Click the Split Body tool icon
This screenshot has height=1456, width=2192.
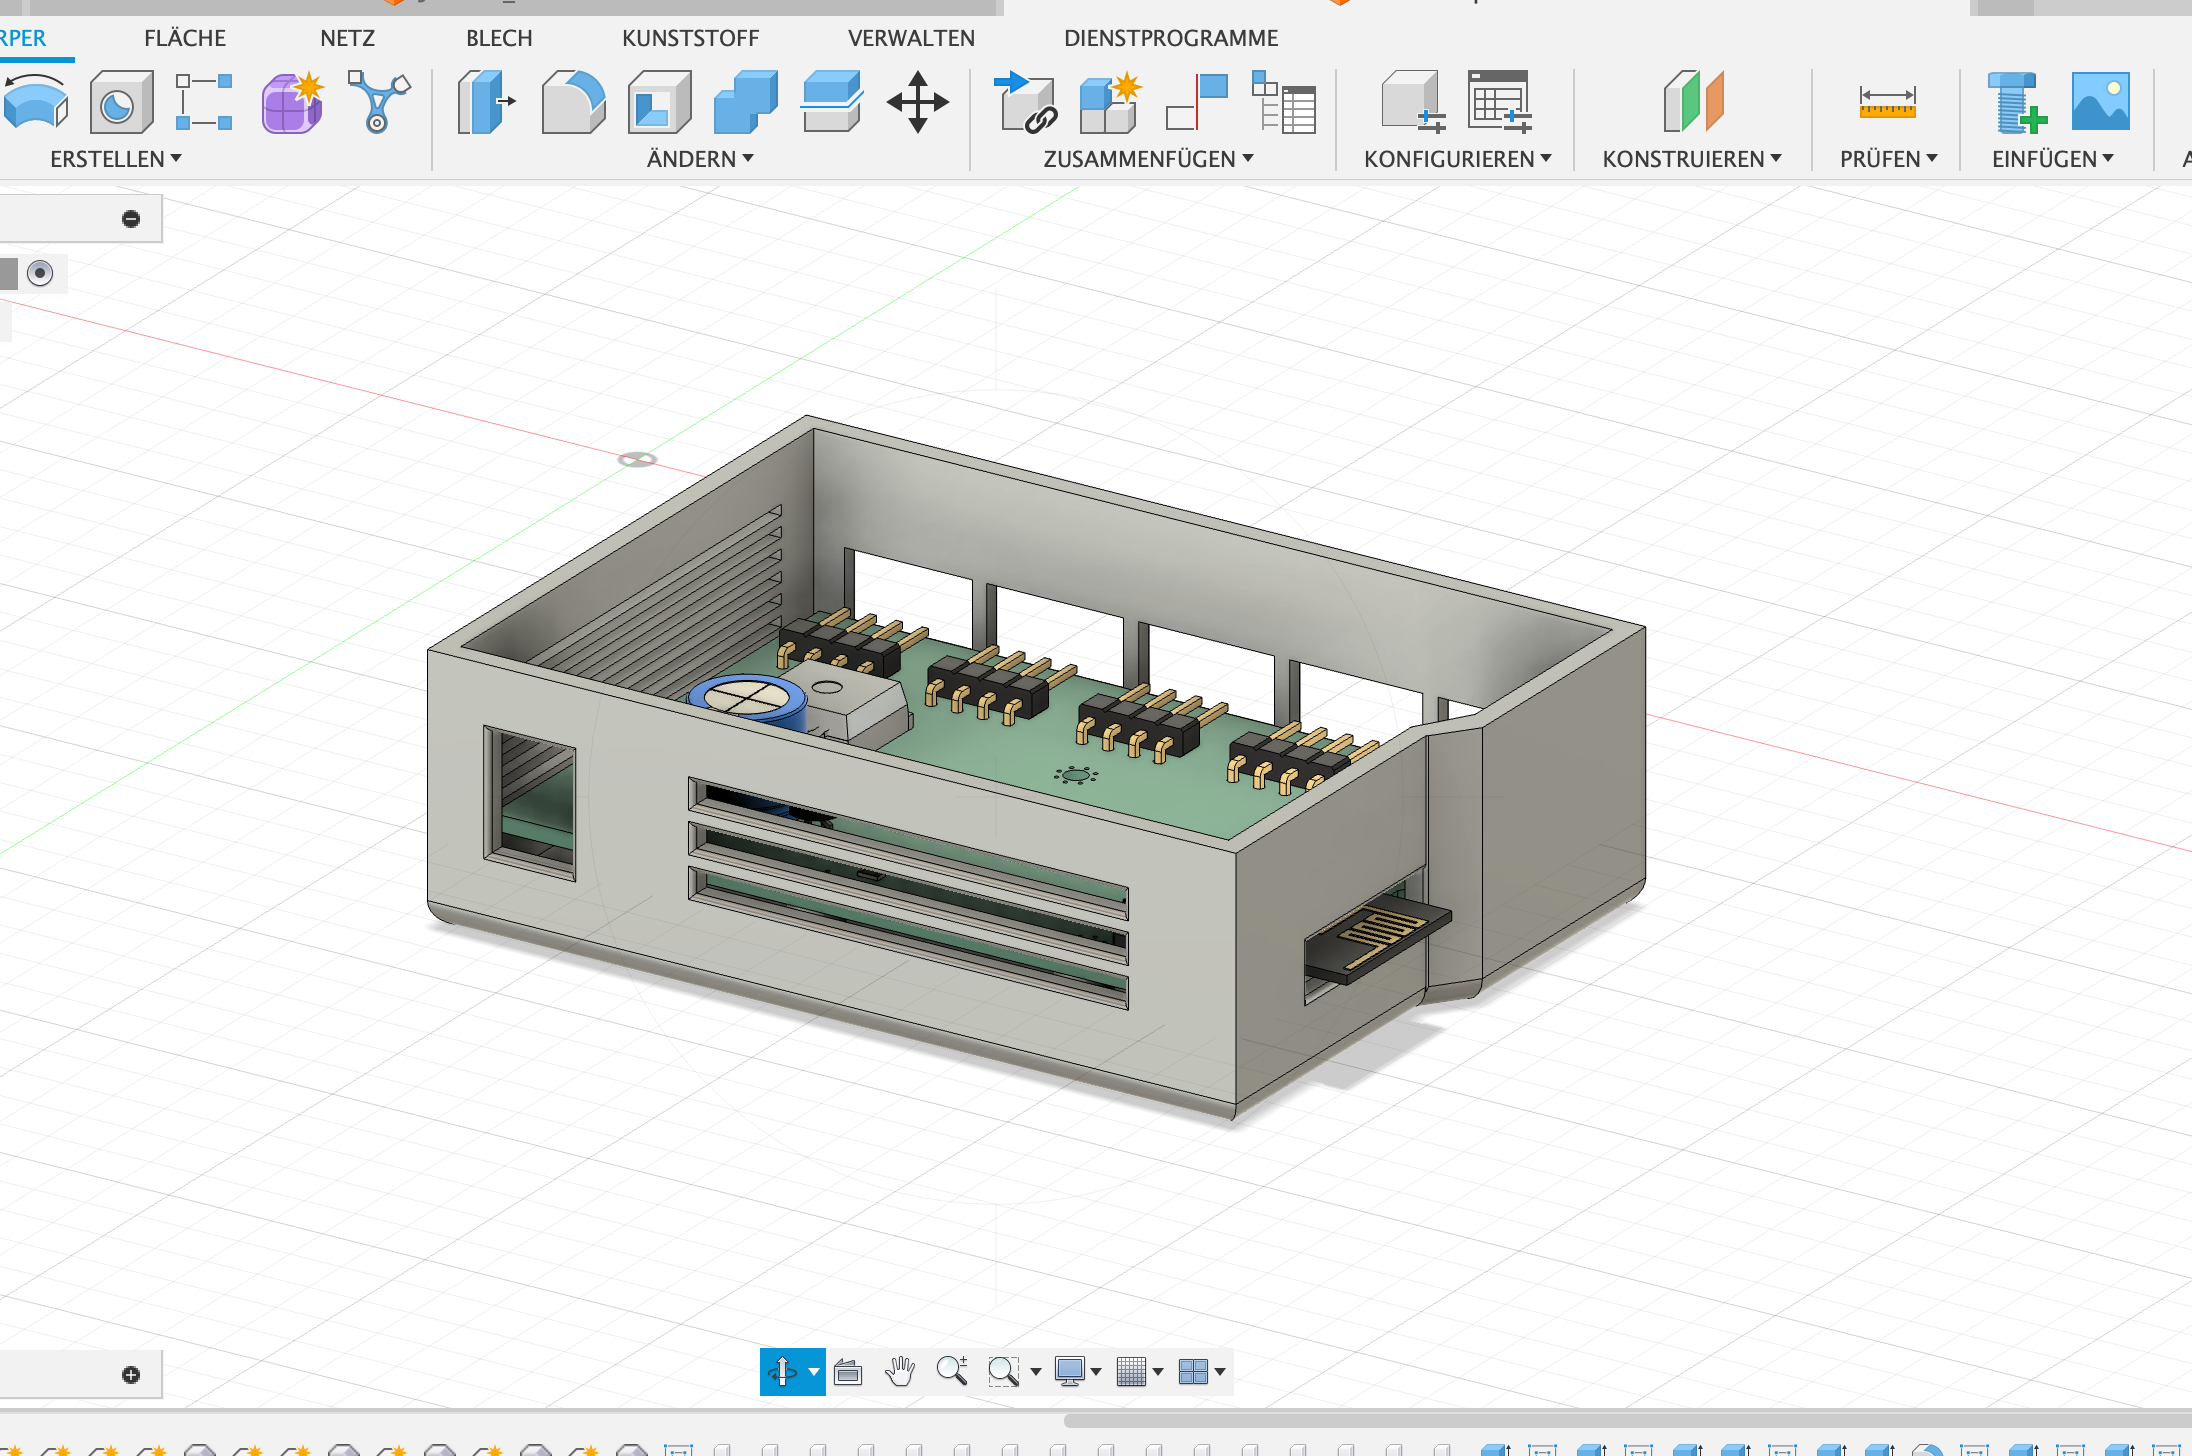831,102
